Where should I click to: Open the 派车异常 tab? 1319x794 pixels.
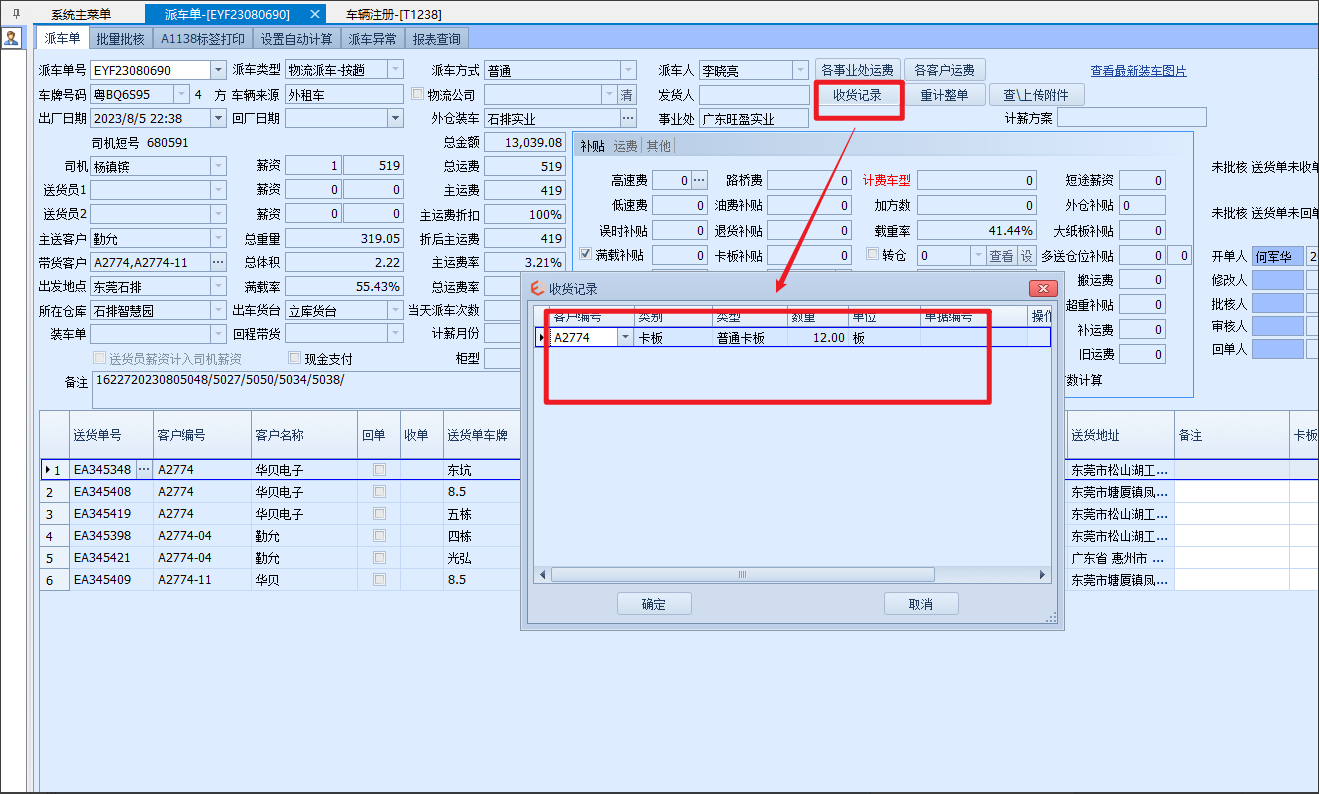point(373,39)
